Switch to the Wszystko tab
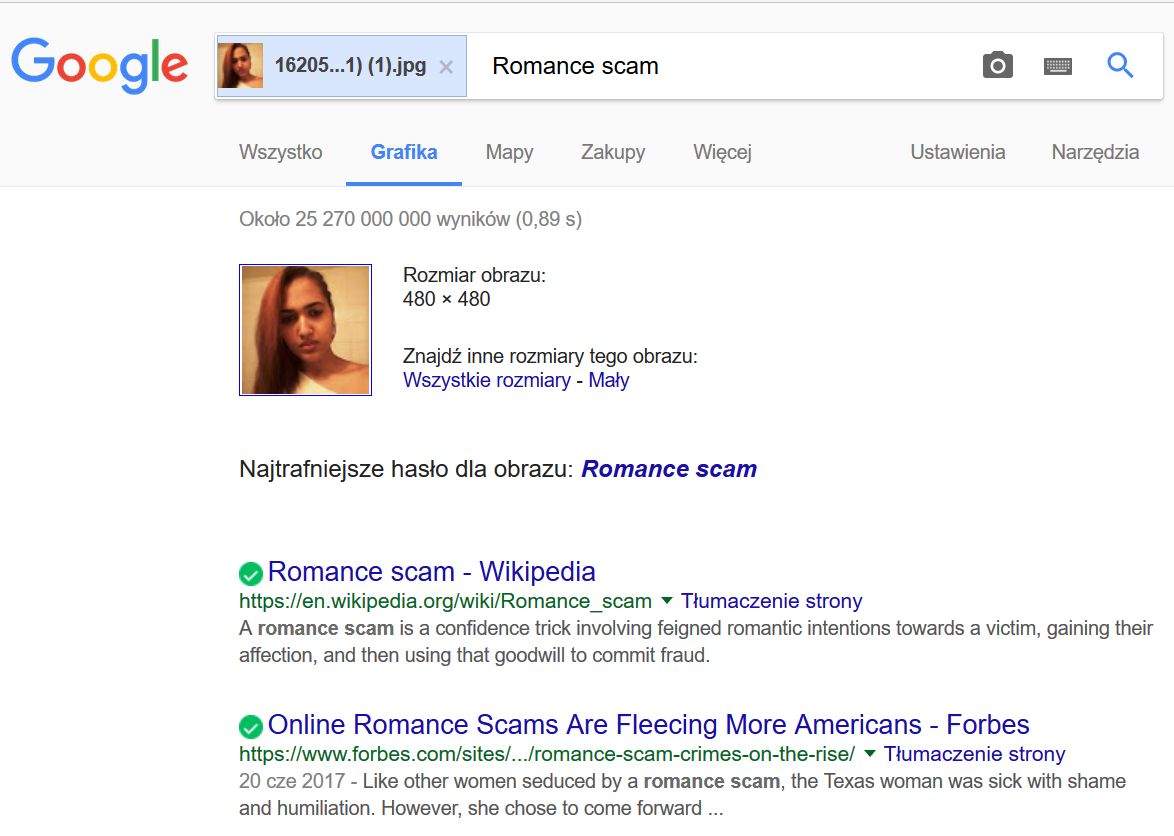Screen dimensions: 1174x836 [281, 152]
